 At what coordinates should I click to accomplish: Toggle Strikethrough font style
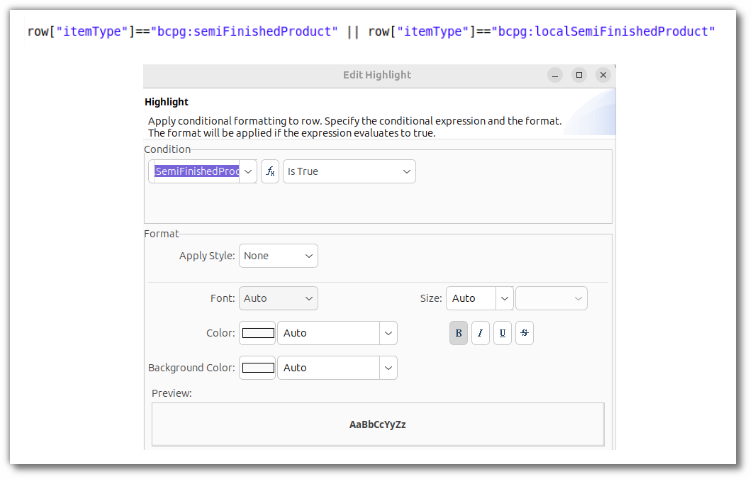tap(525, 333)
